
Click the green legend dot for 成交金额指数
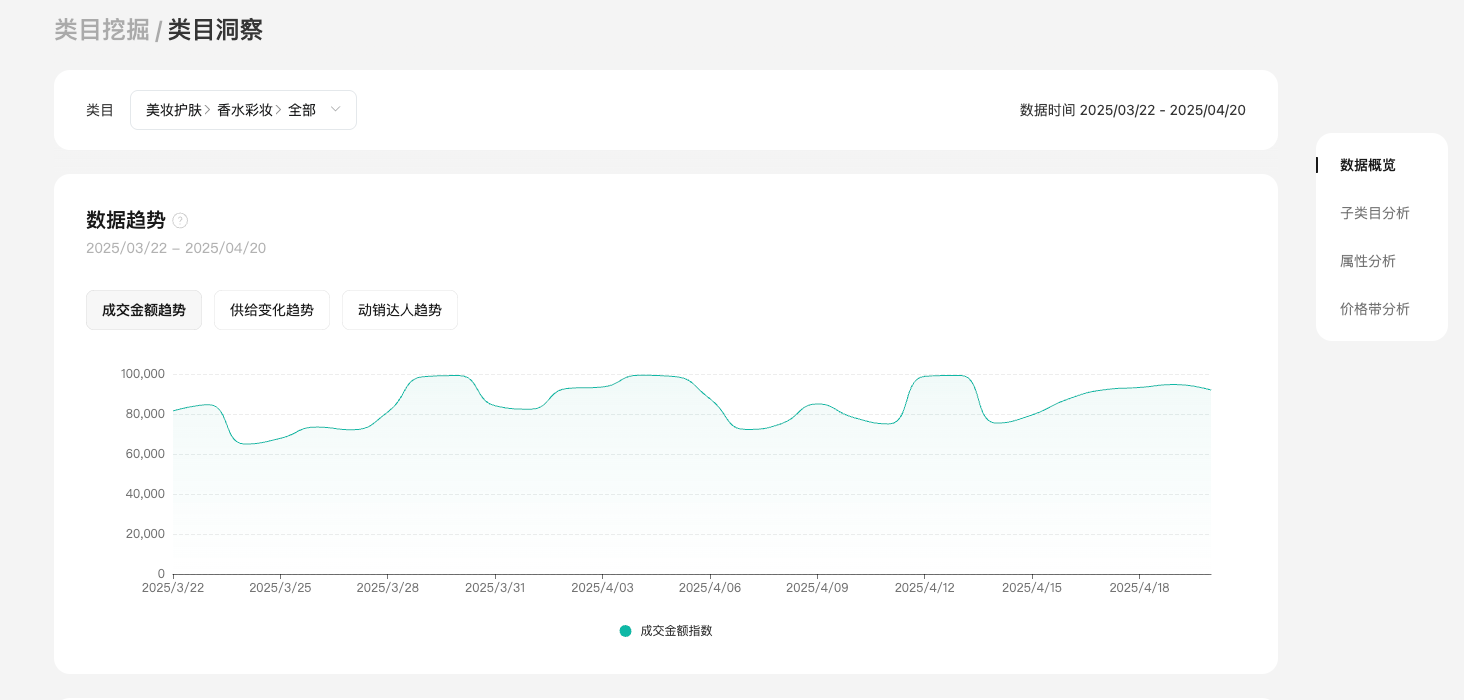[x=626, y=631]
